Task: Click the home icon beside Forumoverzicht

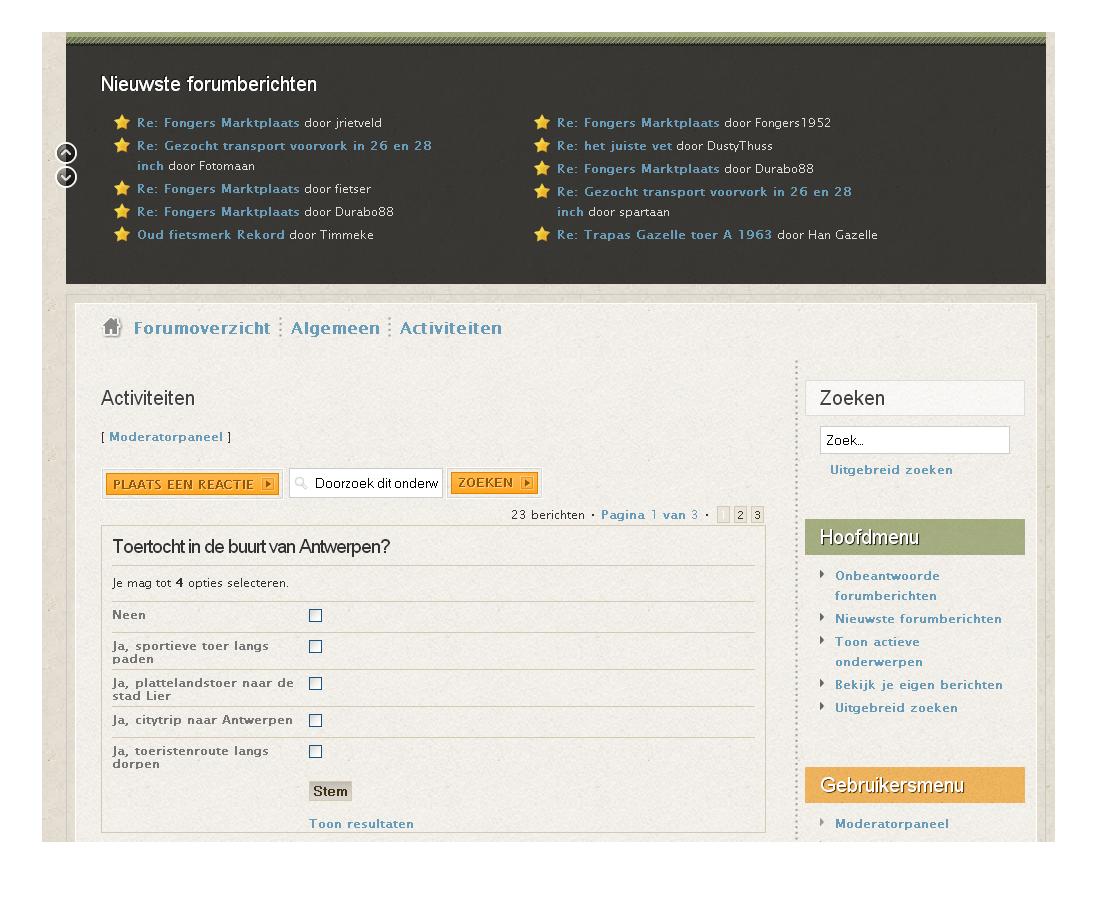Action: [x=112, y=327]
